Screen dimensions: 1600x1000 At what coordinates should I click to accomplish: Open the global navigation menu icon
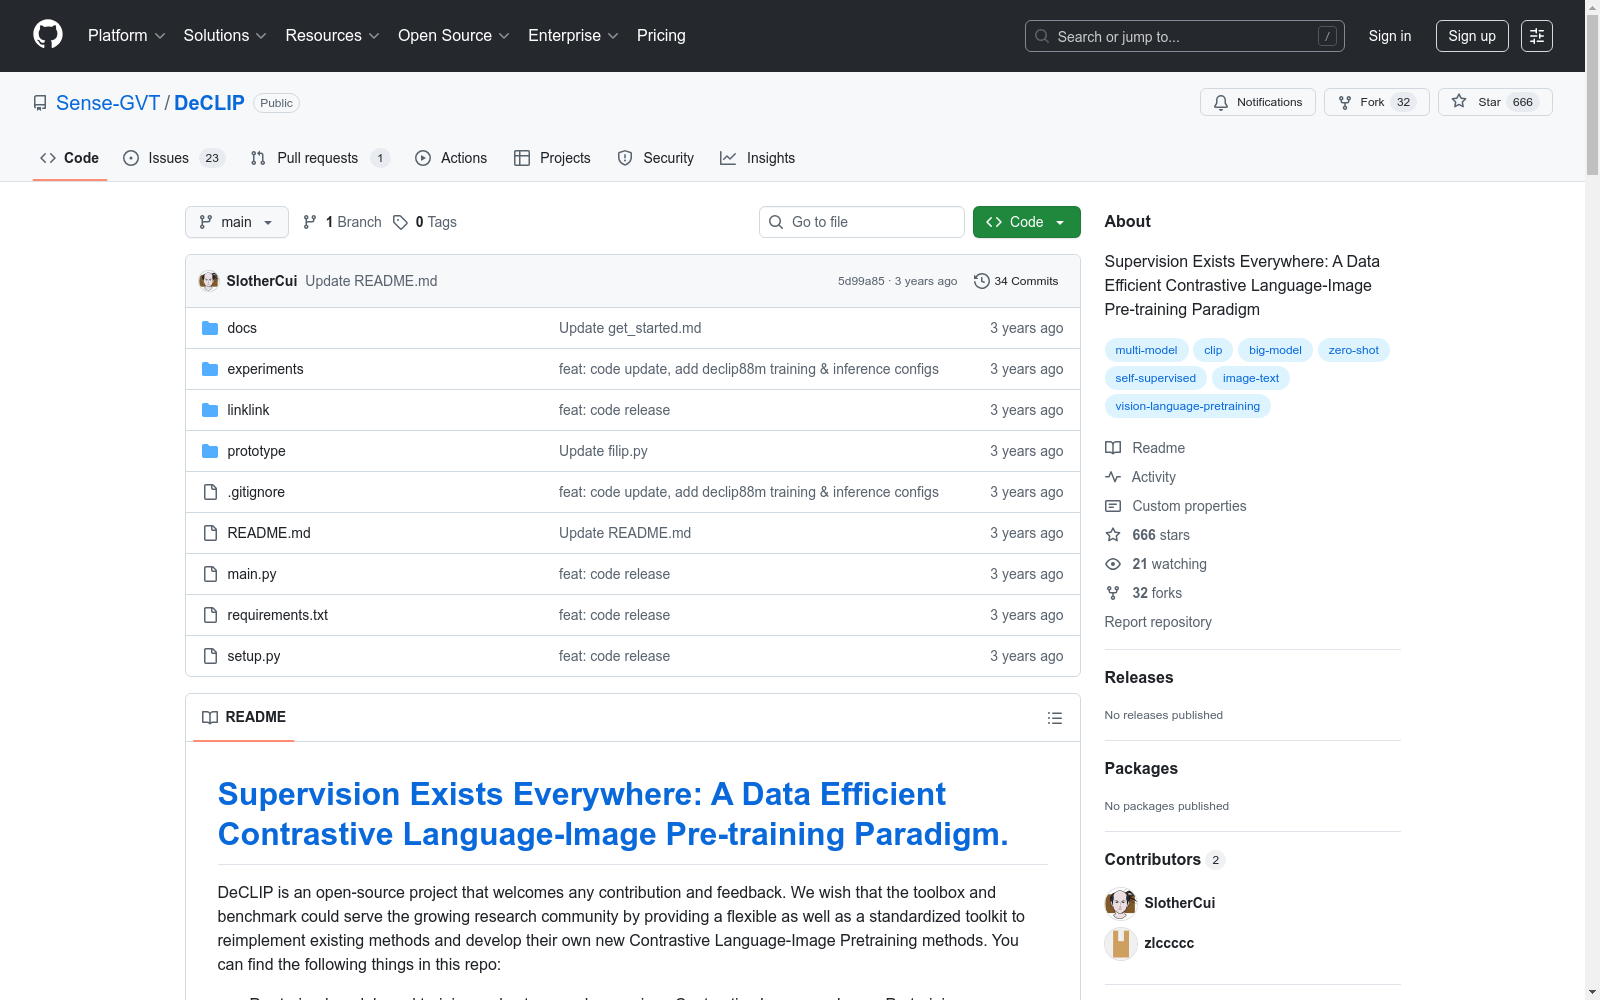click(x=1537, y=36)
